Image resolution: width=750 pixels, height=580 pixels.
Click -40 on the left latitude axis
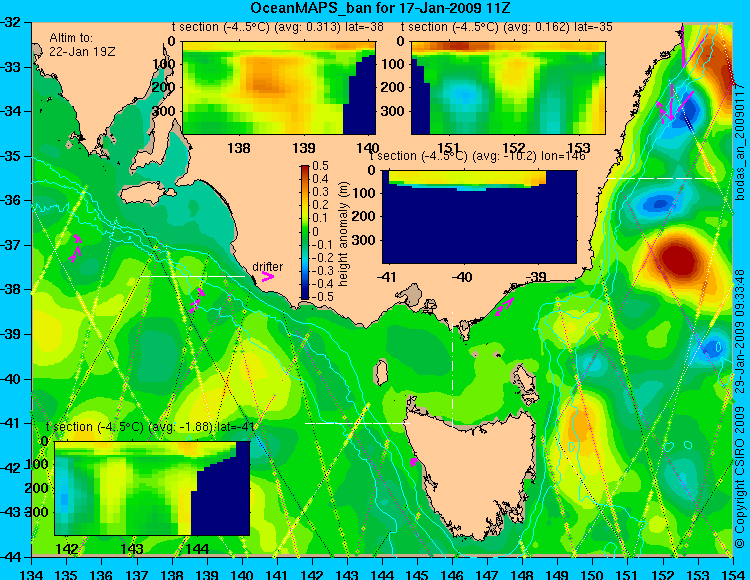click(11, 379)
